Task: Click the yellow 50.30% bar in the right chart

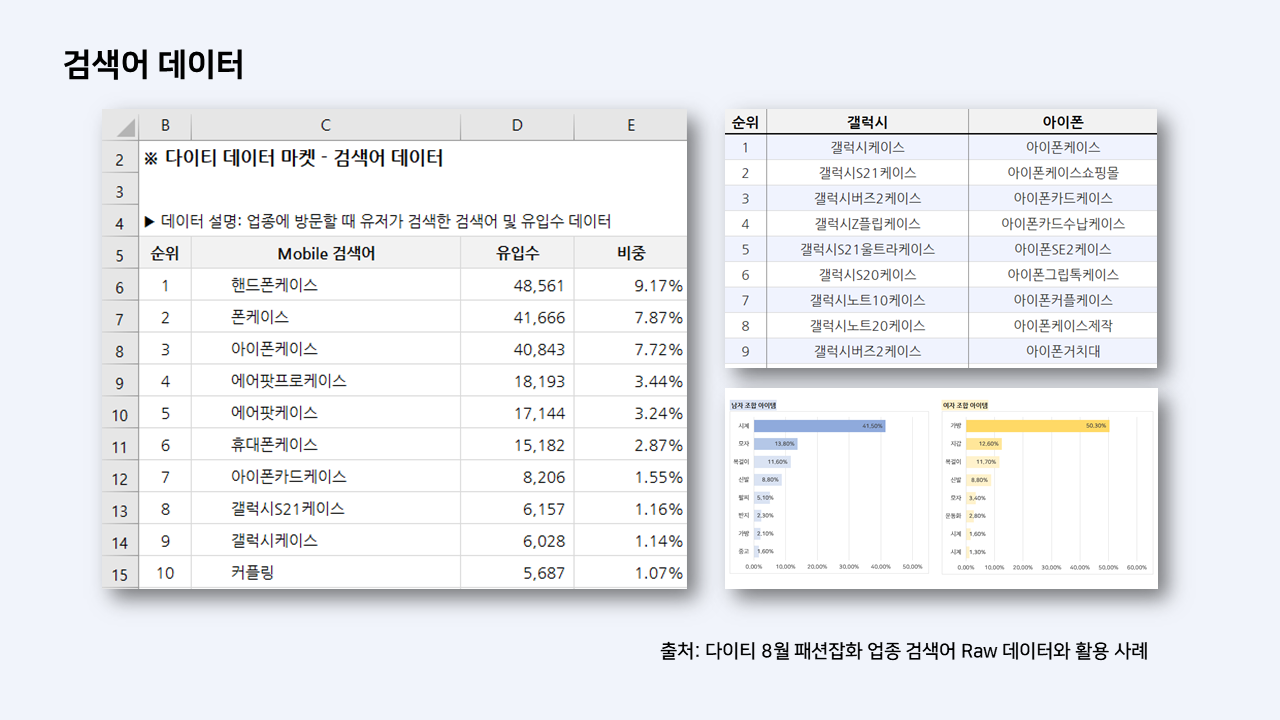Action: [1038, 426]
